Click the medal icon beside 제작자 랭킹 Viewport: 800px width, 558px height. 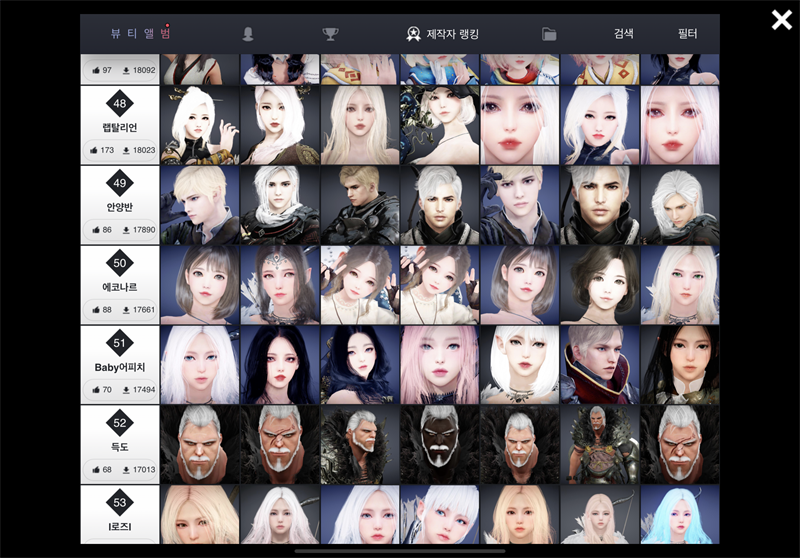point(413,34)
